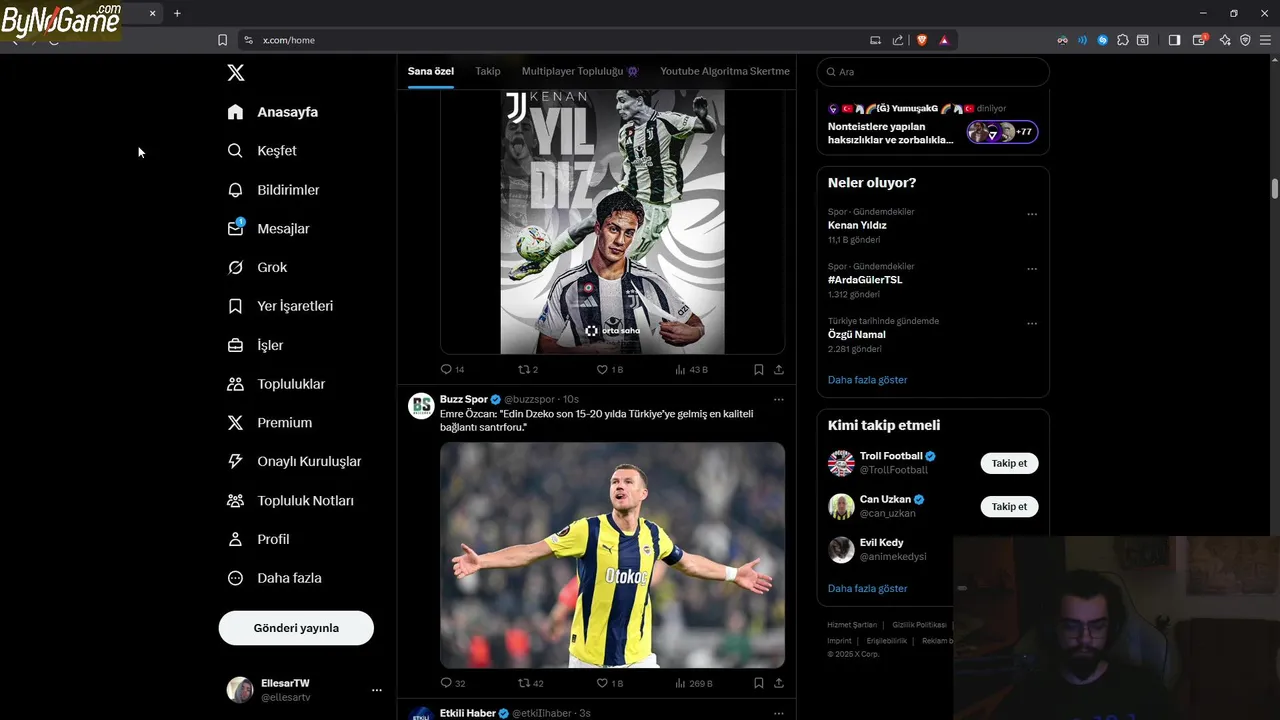Open more options on Buzz Spor post
This screenshot has height=720, width=1280.
(x=779, y=400)
